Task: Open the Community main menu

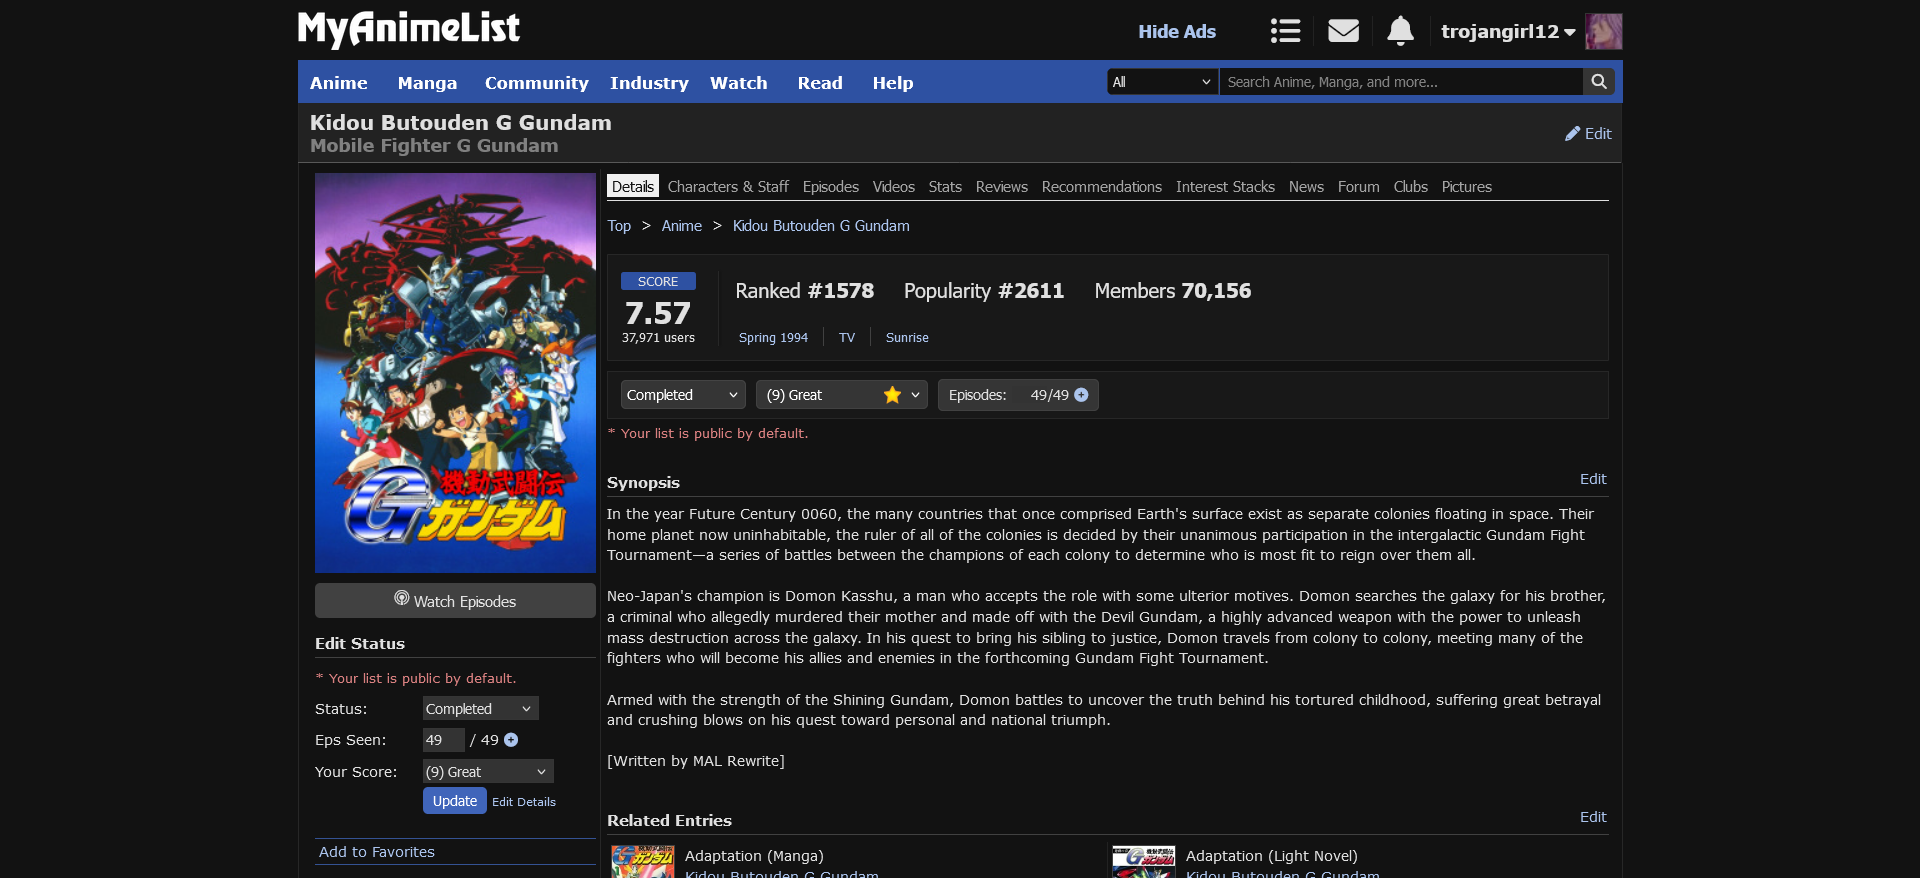Action: tap(536, 83)
